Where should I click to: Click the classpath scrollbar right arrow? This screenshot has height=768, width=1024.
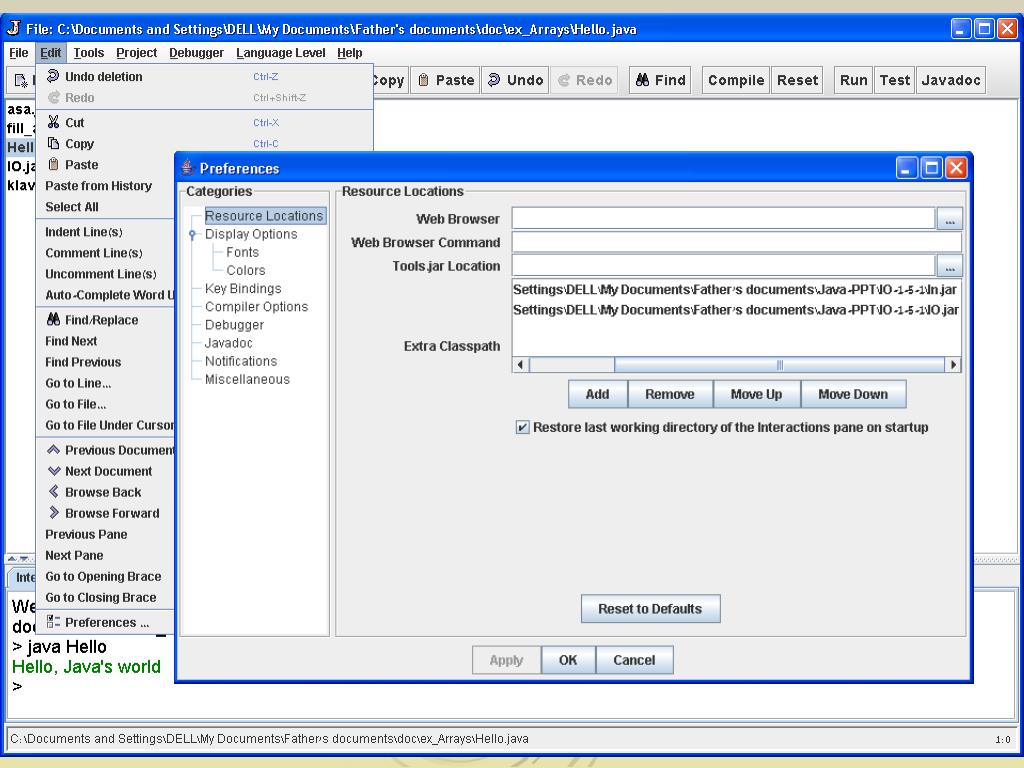coord(953,364)
